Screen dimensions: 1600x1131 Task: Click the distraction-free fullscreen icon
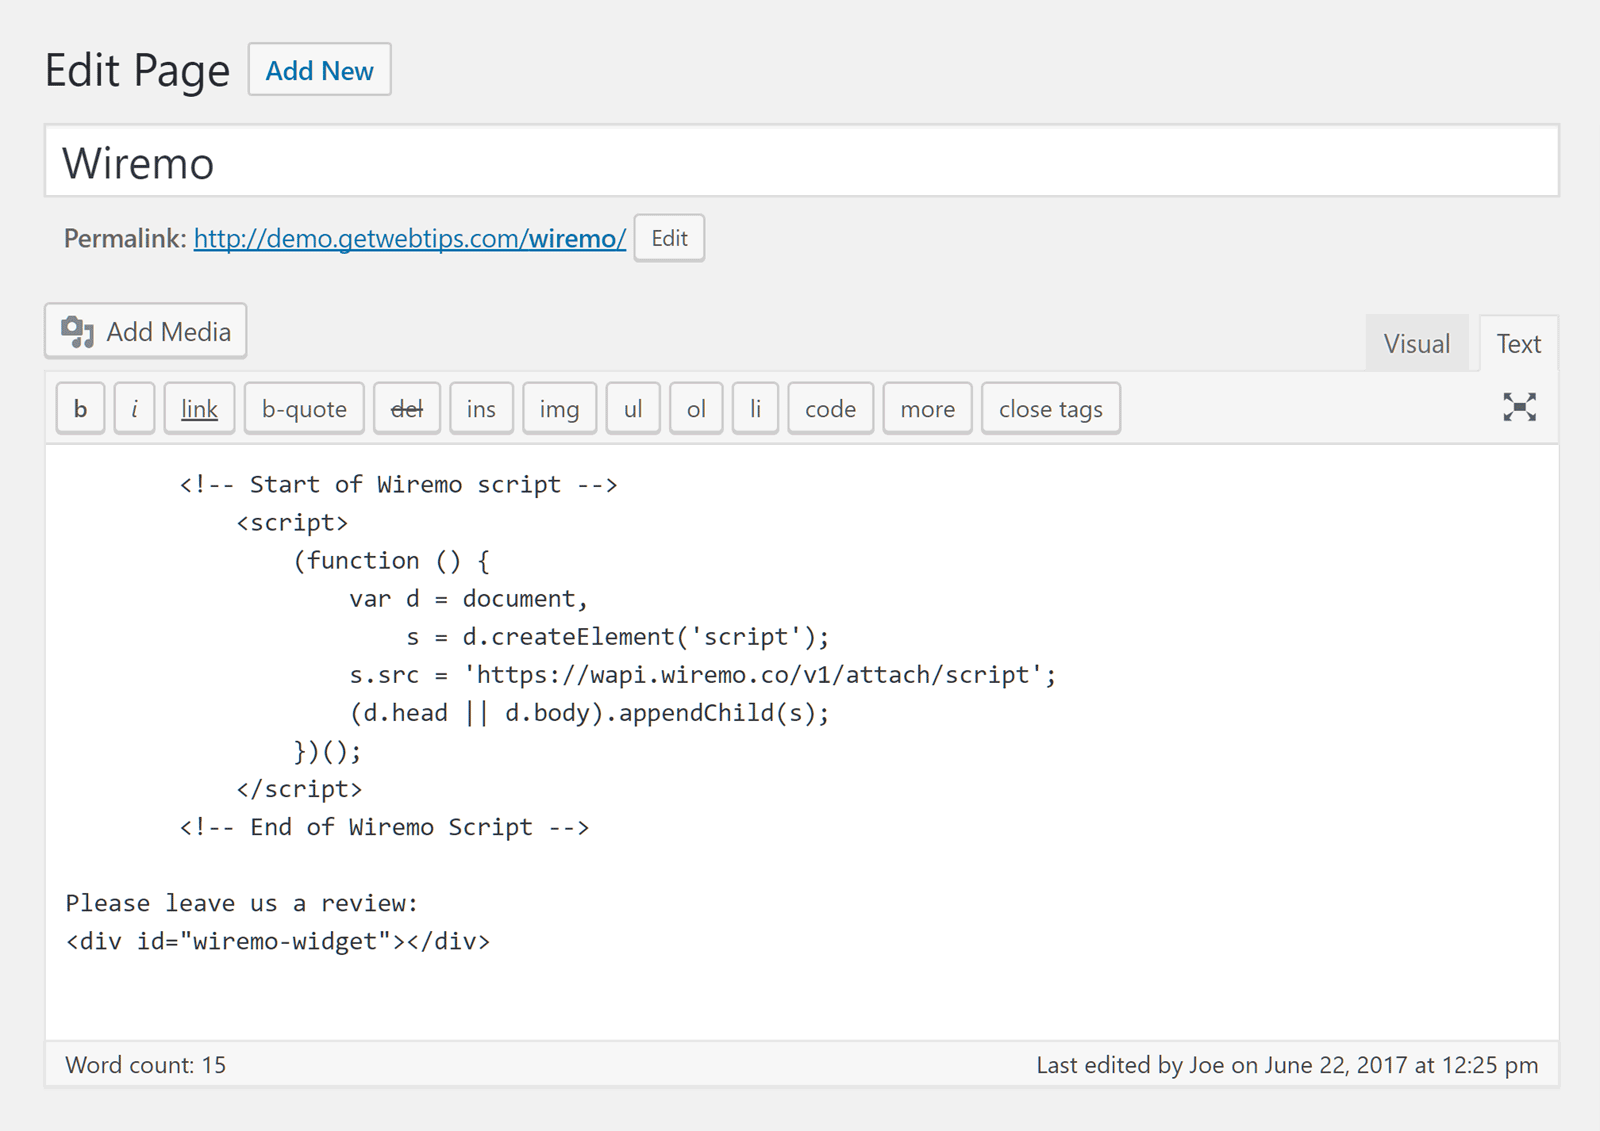[1519, 407]
